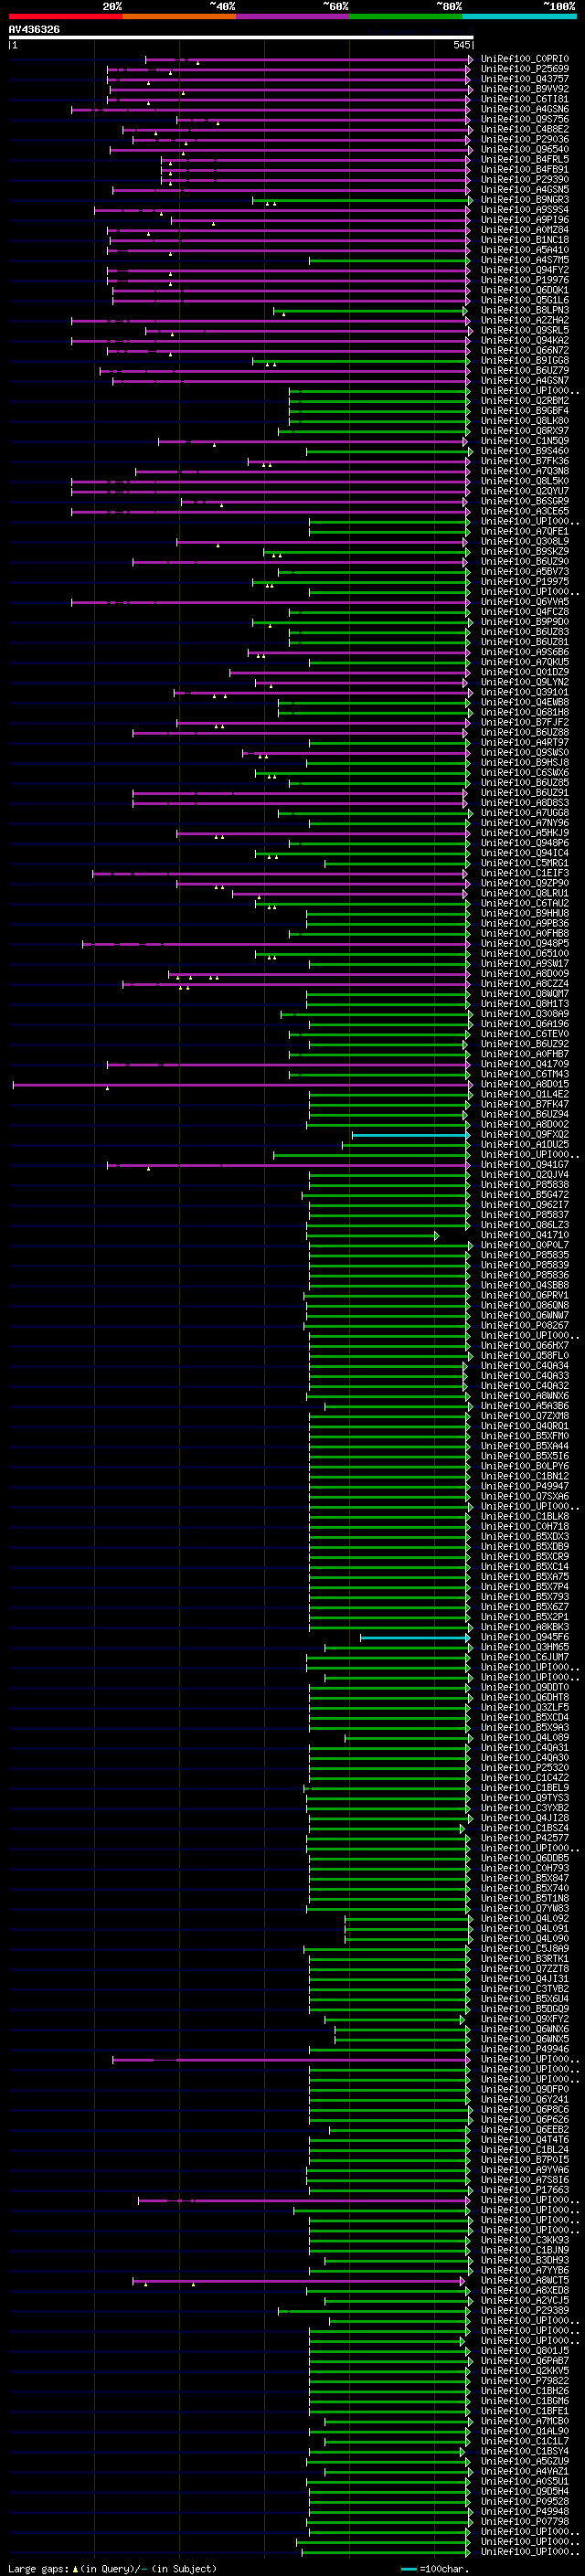
Task: Select the UniRef100_B9NGR3 label
Action: 525,200
